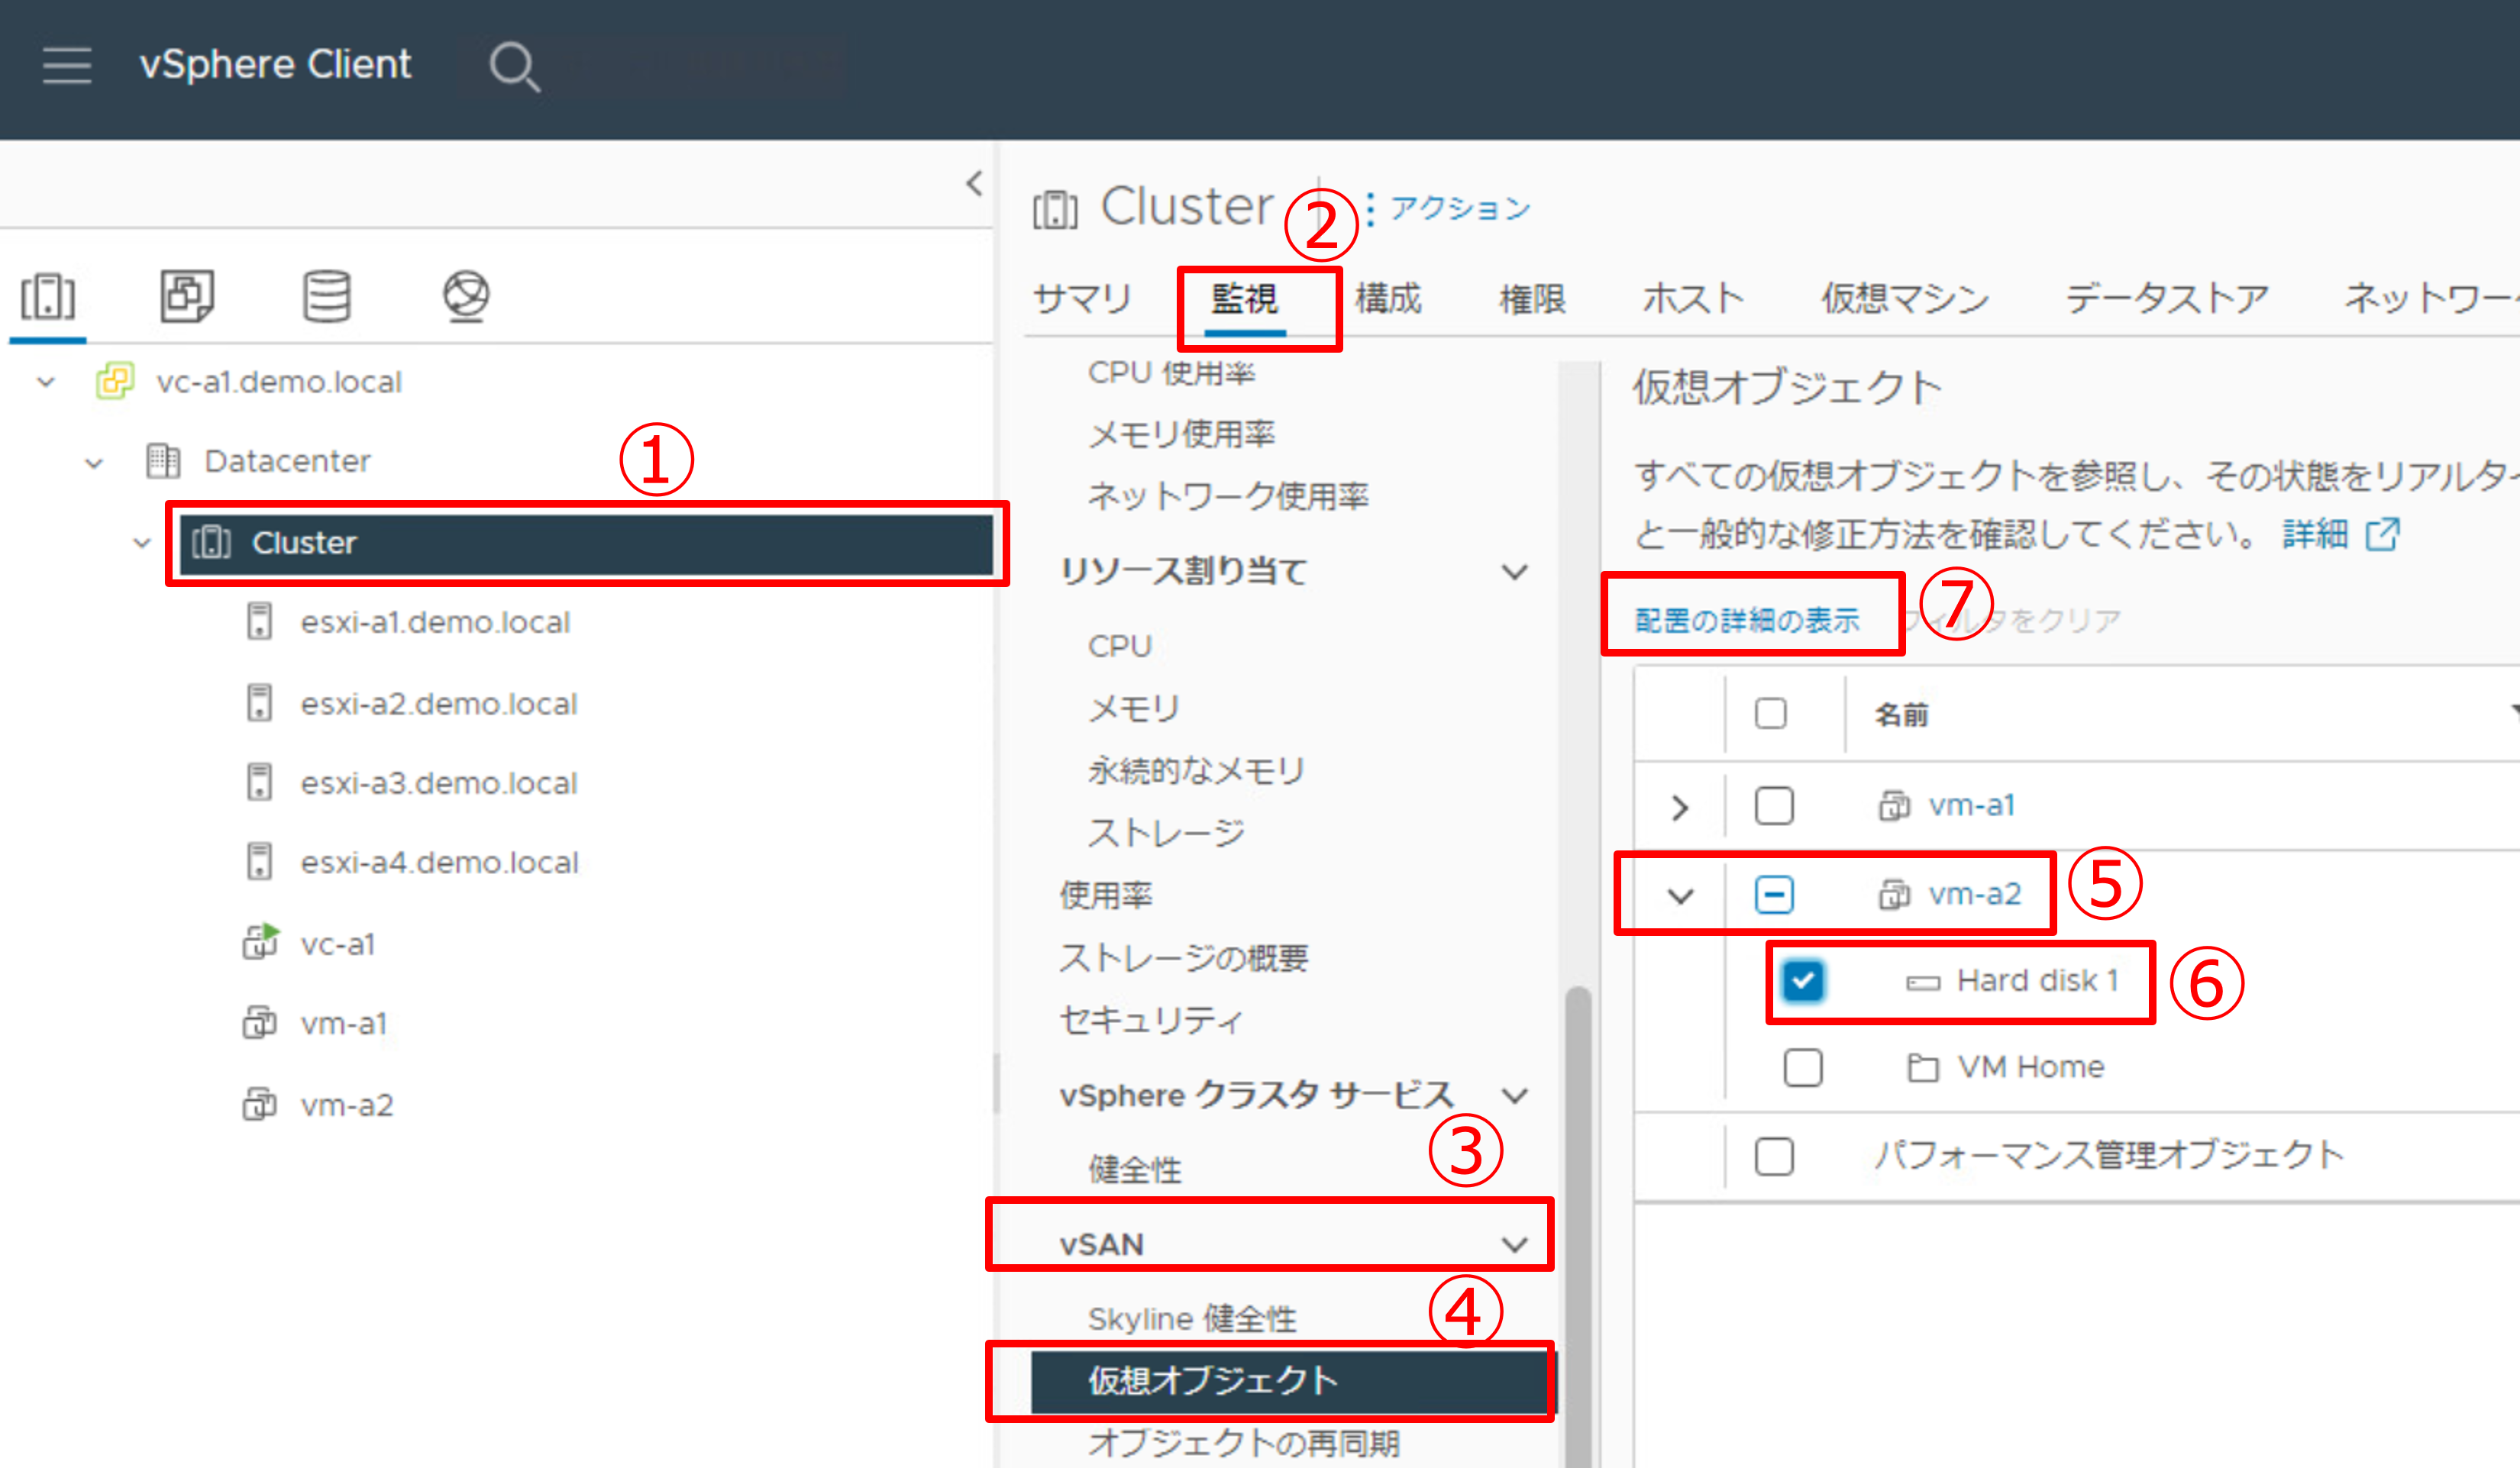
Task: Expand the vm-a1 row in table
Action: click(x=1680, y=807)
